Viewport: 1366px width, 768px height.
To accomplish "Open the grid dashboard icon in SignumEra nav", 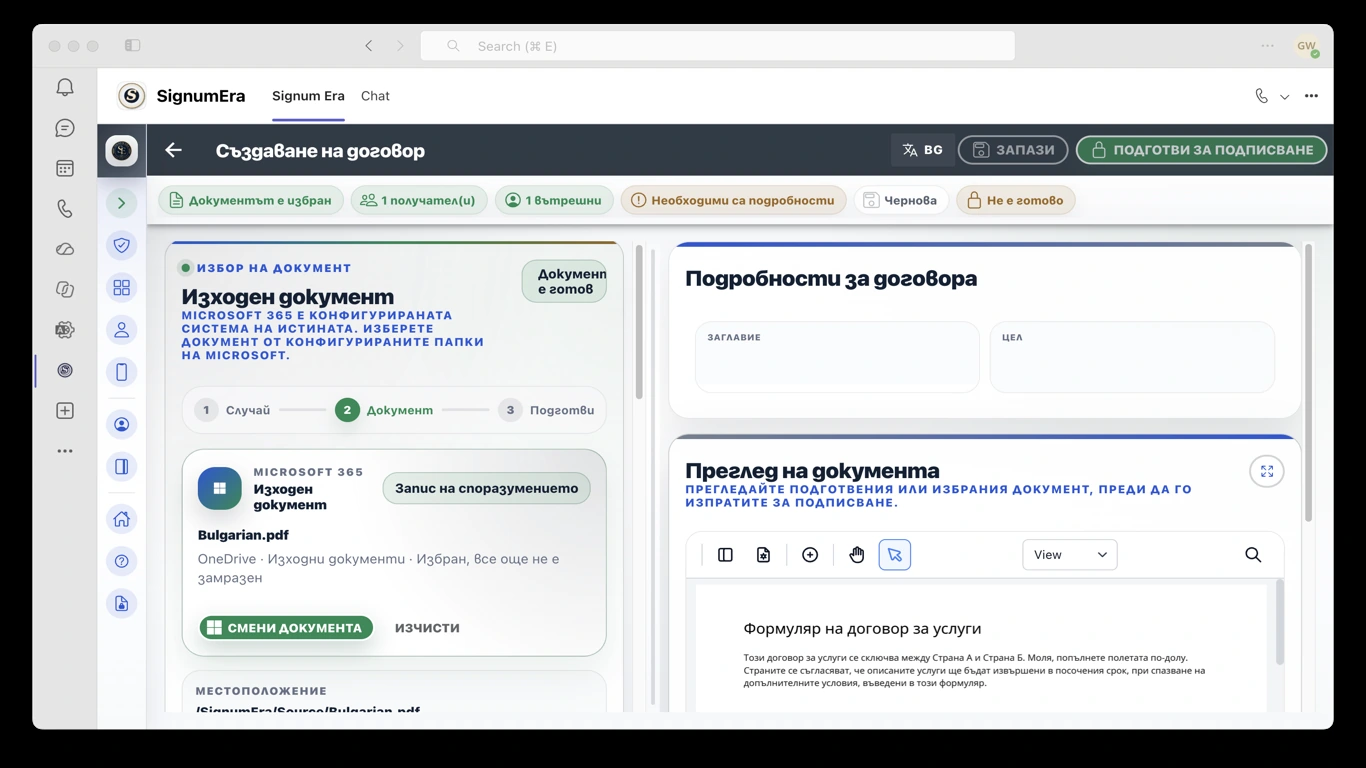I will (122, 288).
